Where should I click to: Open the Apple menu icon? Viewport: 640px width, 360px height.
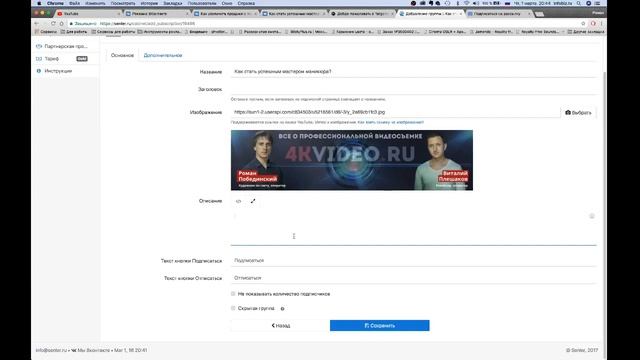pos(39,3)
